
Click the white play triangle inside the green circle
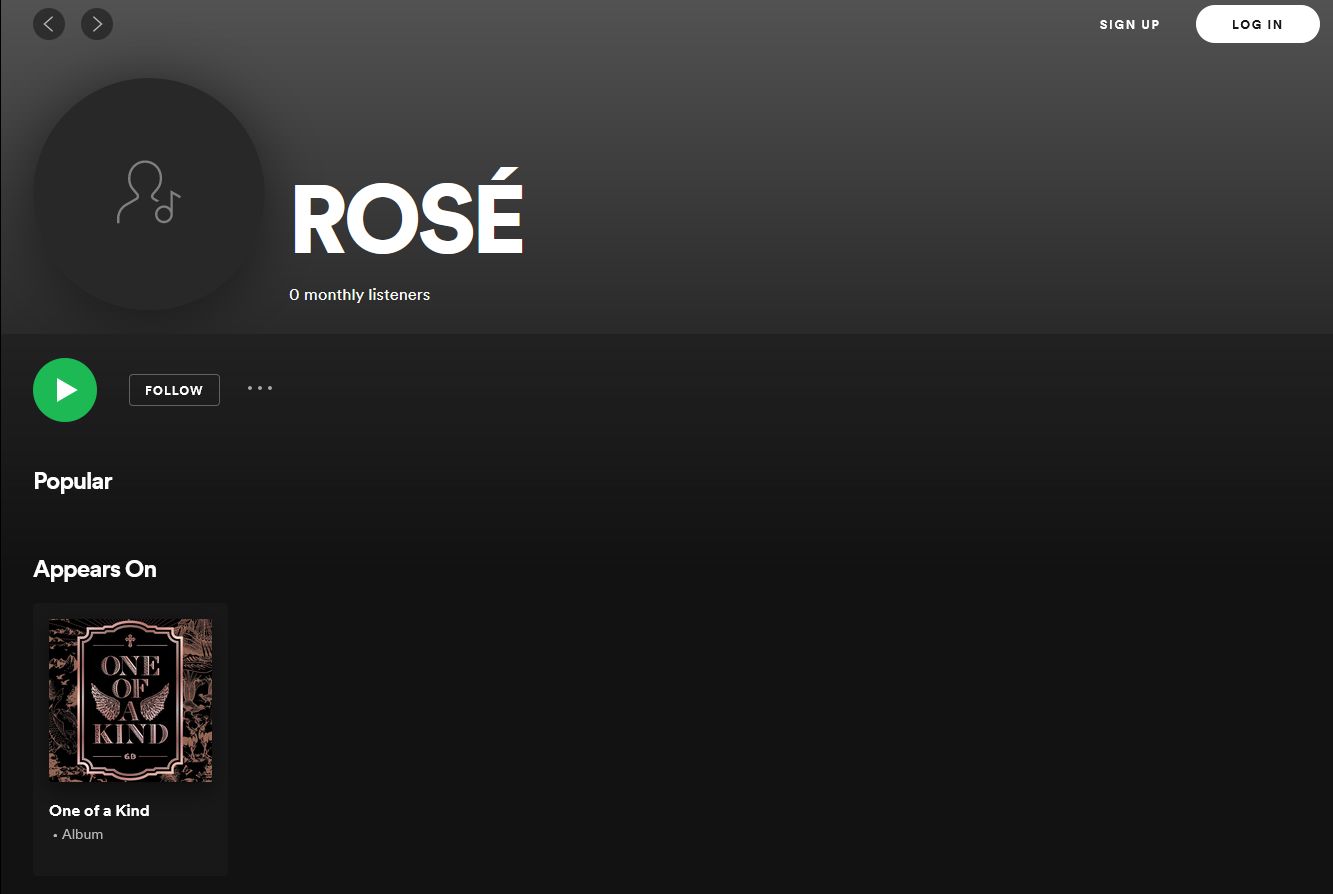67,390
